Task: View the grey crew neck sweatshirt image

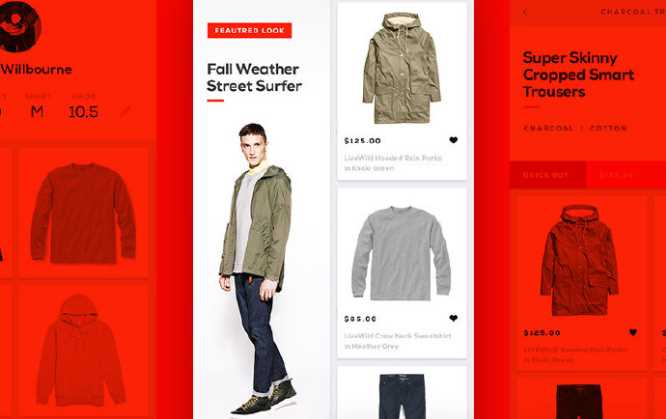Action: 401,253
